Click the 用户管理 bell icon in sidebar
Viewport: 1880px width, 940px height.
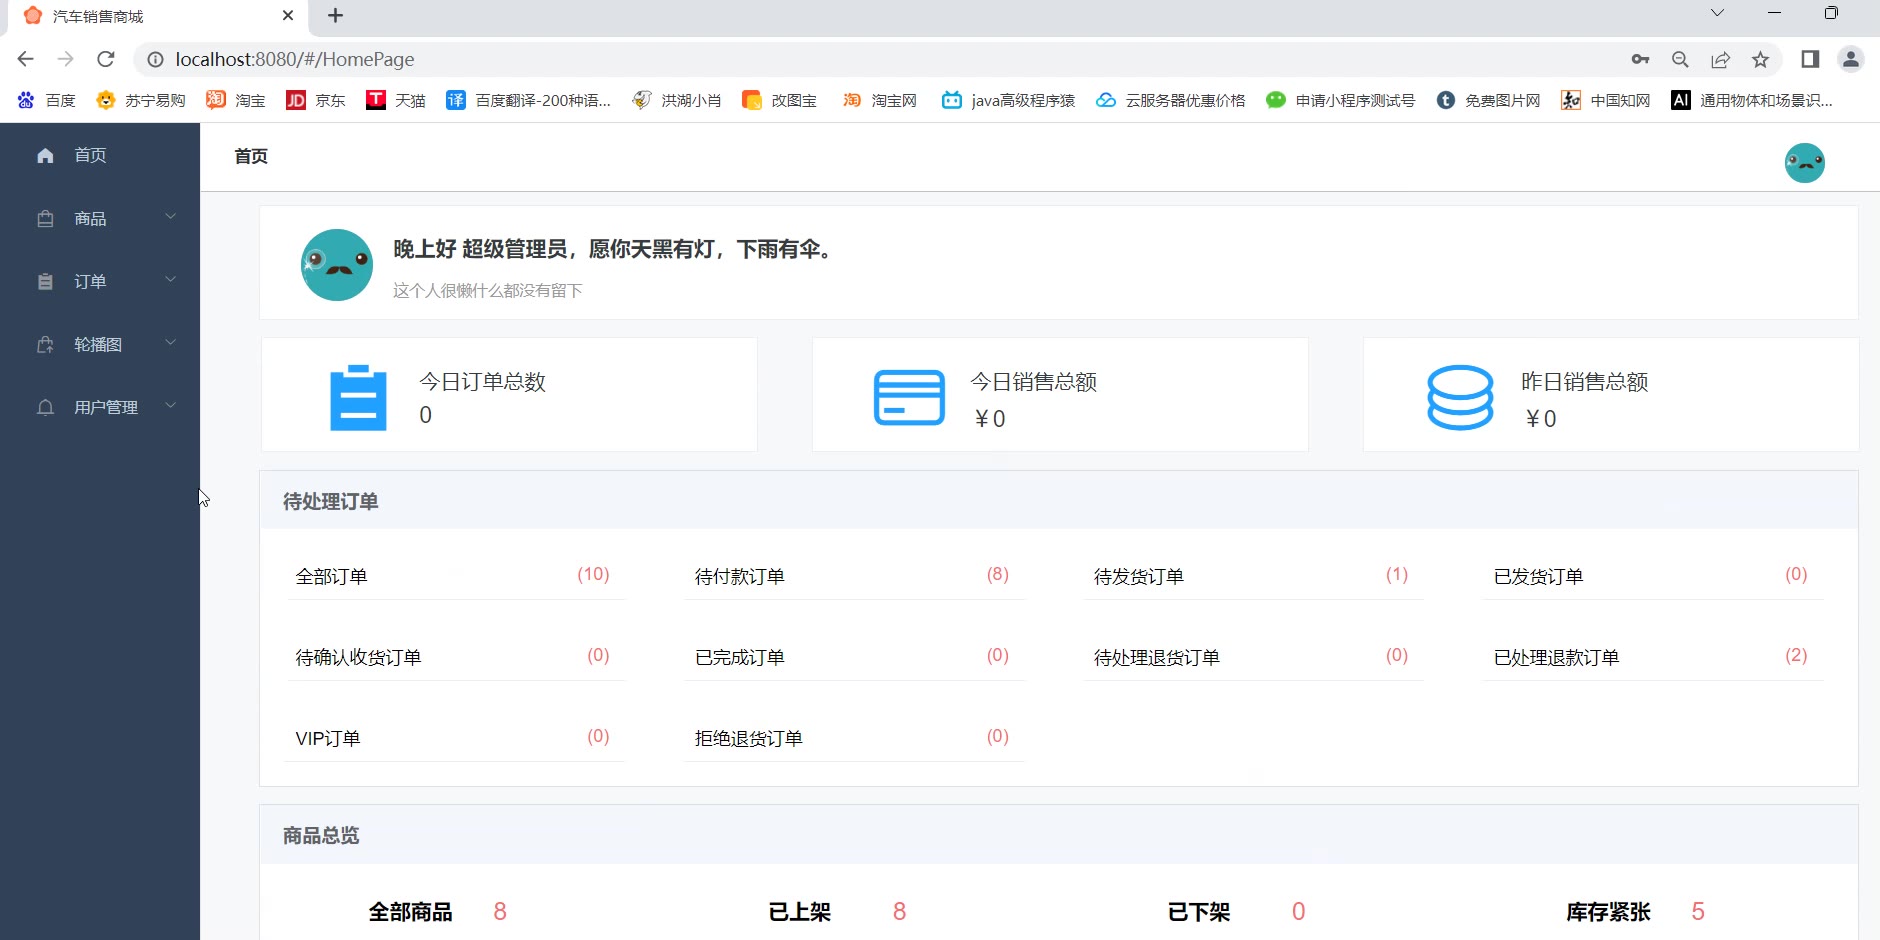click(45, 408)
